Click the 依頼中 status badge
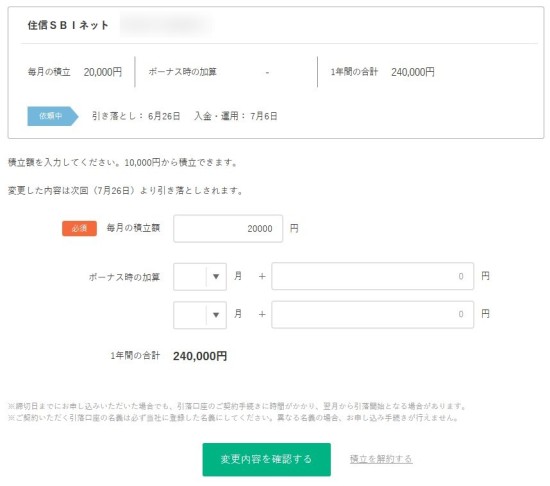This screenshot has width=550, height=486. click(53, 116)
